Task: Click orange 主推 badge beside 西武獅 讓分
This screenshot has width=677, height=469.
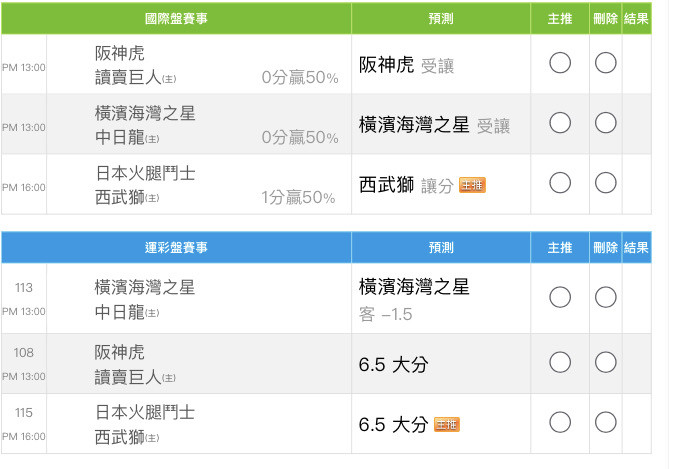Action: (x=472, y=185)
